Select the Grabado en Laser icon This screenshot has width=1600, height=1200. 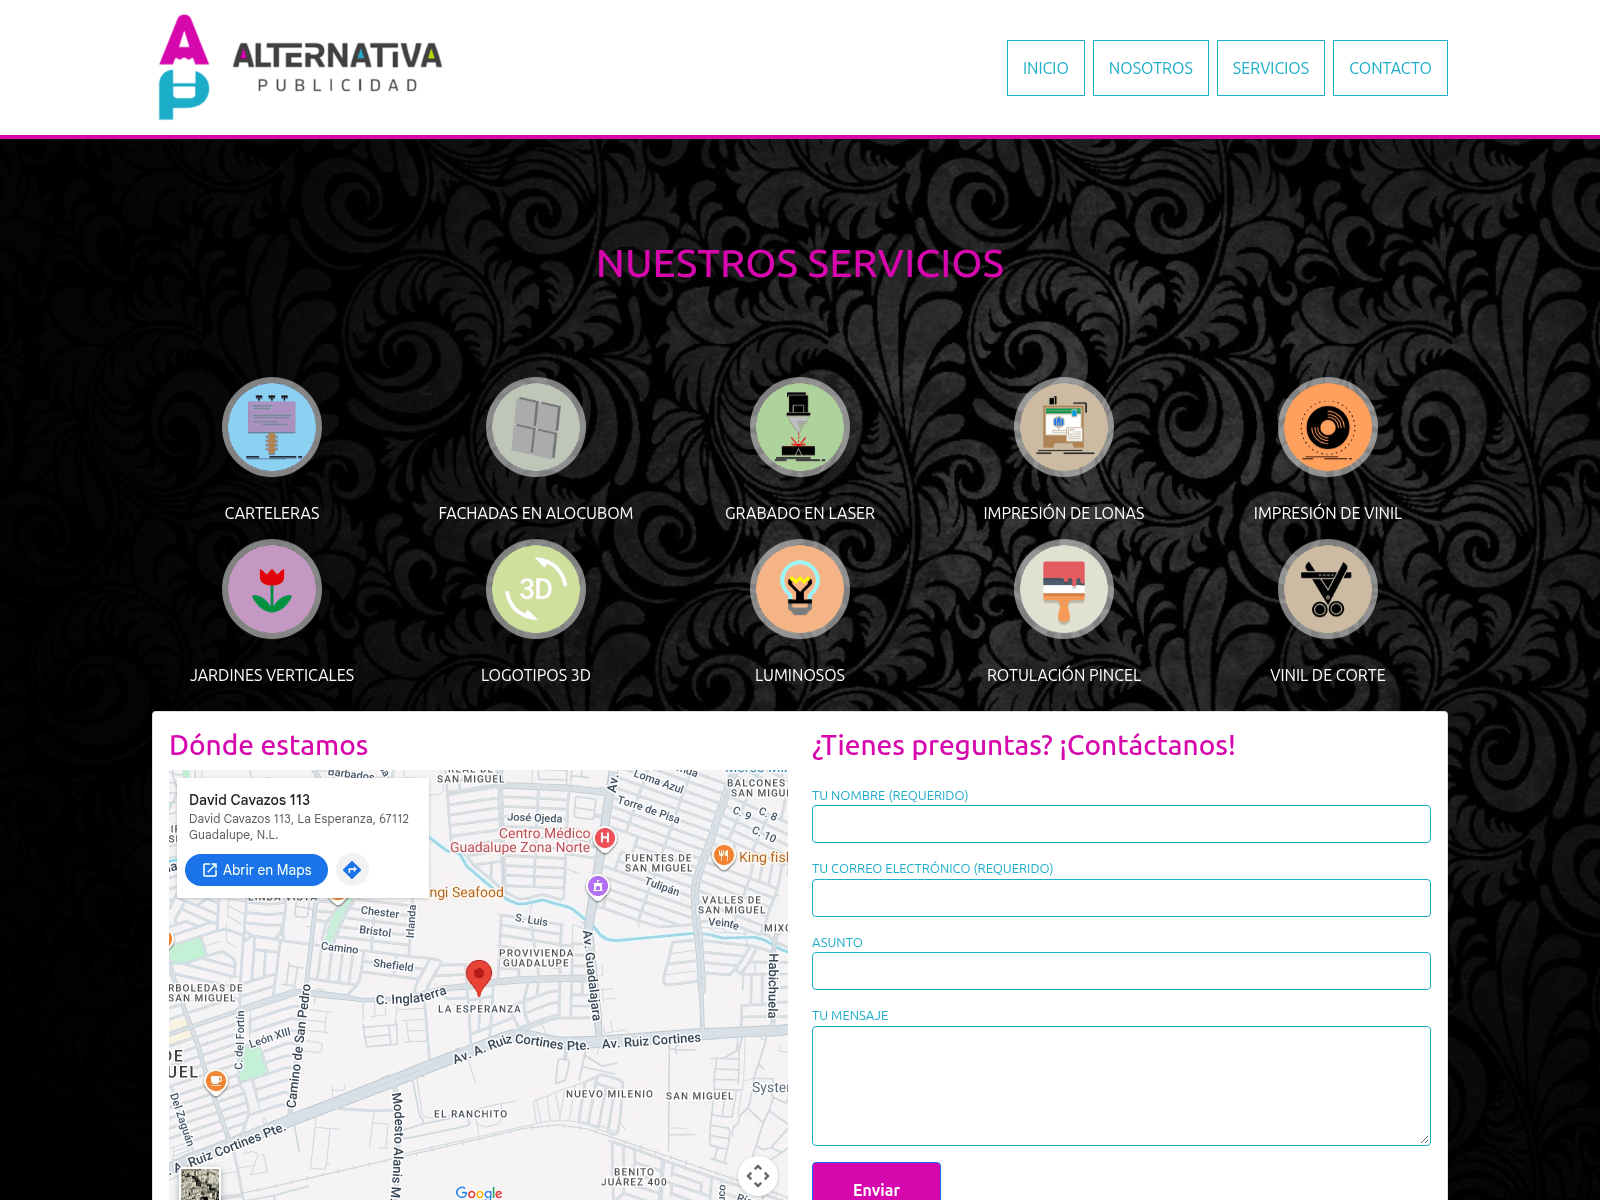[800, 427]
